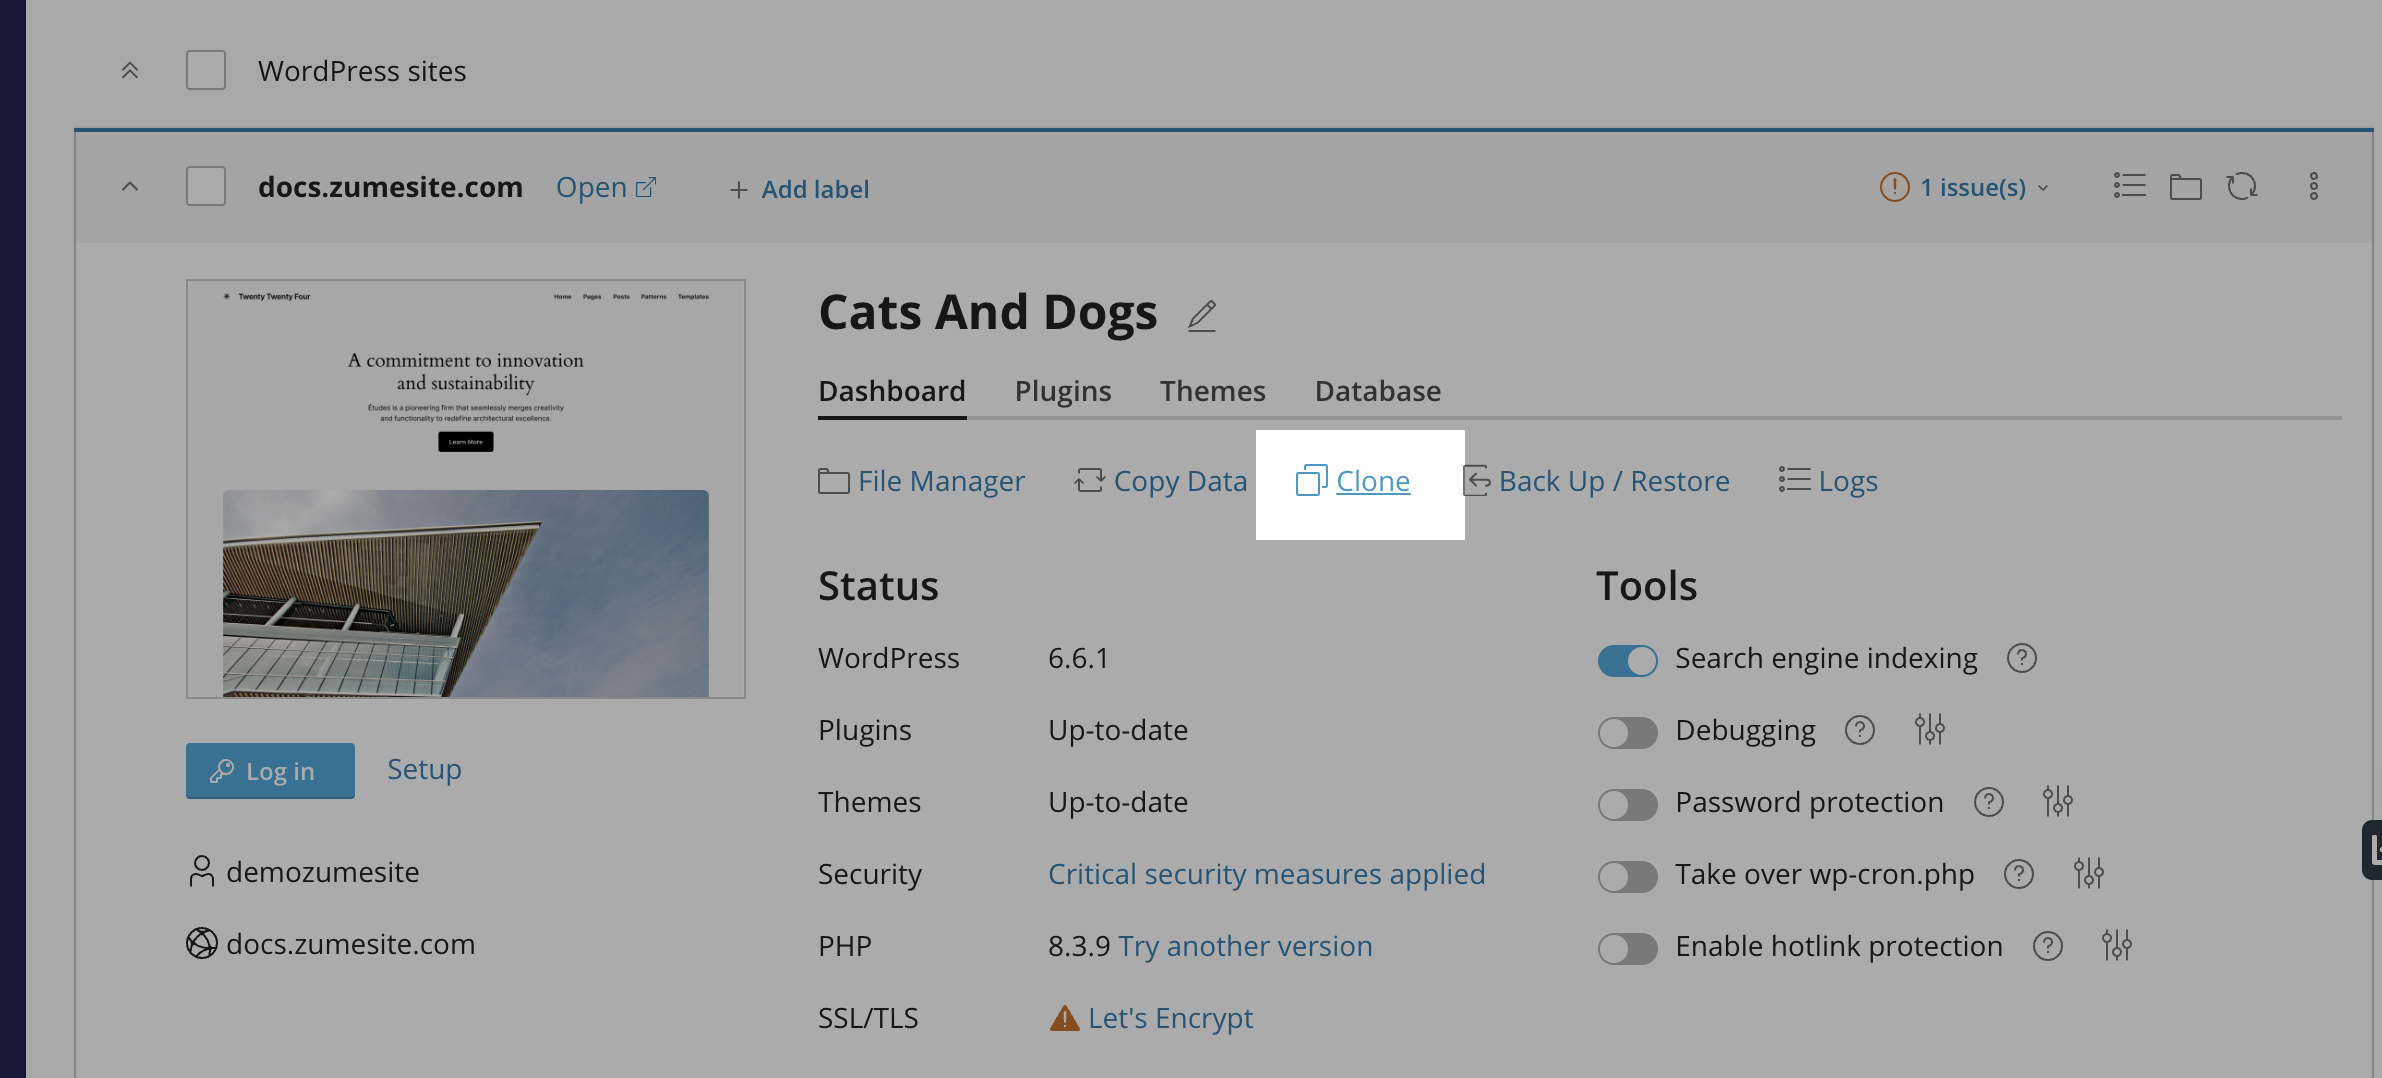Show help for Debugging
The width and height of the screenshot is (2382, 1078).
1860,730
